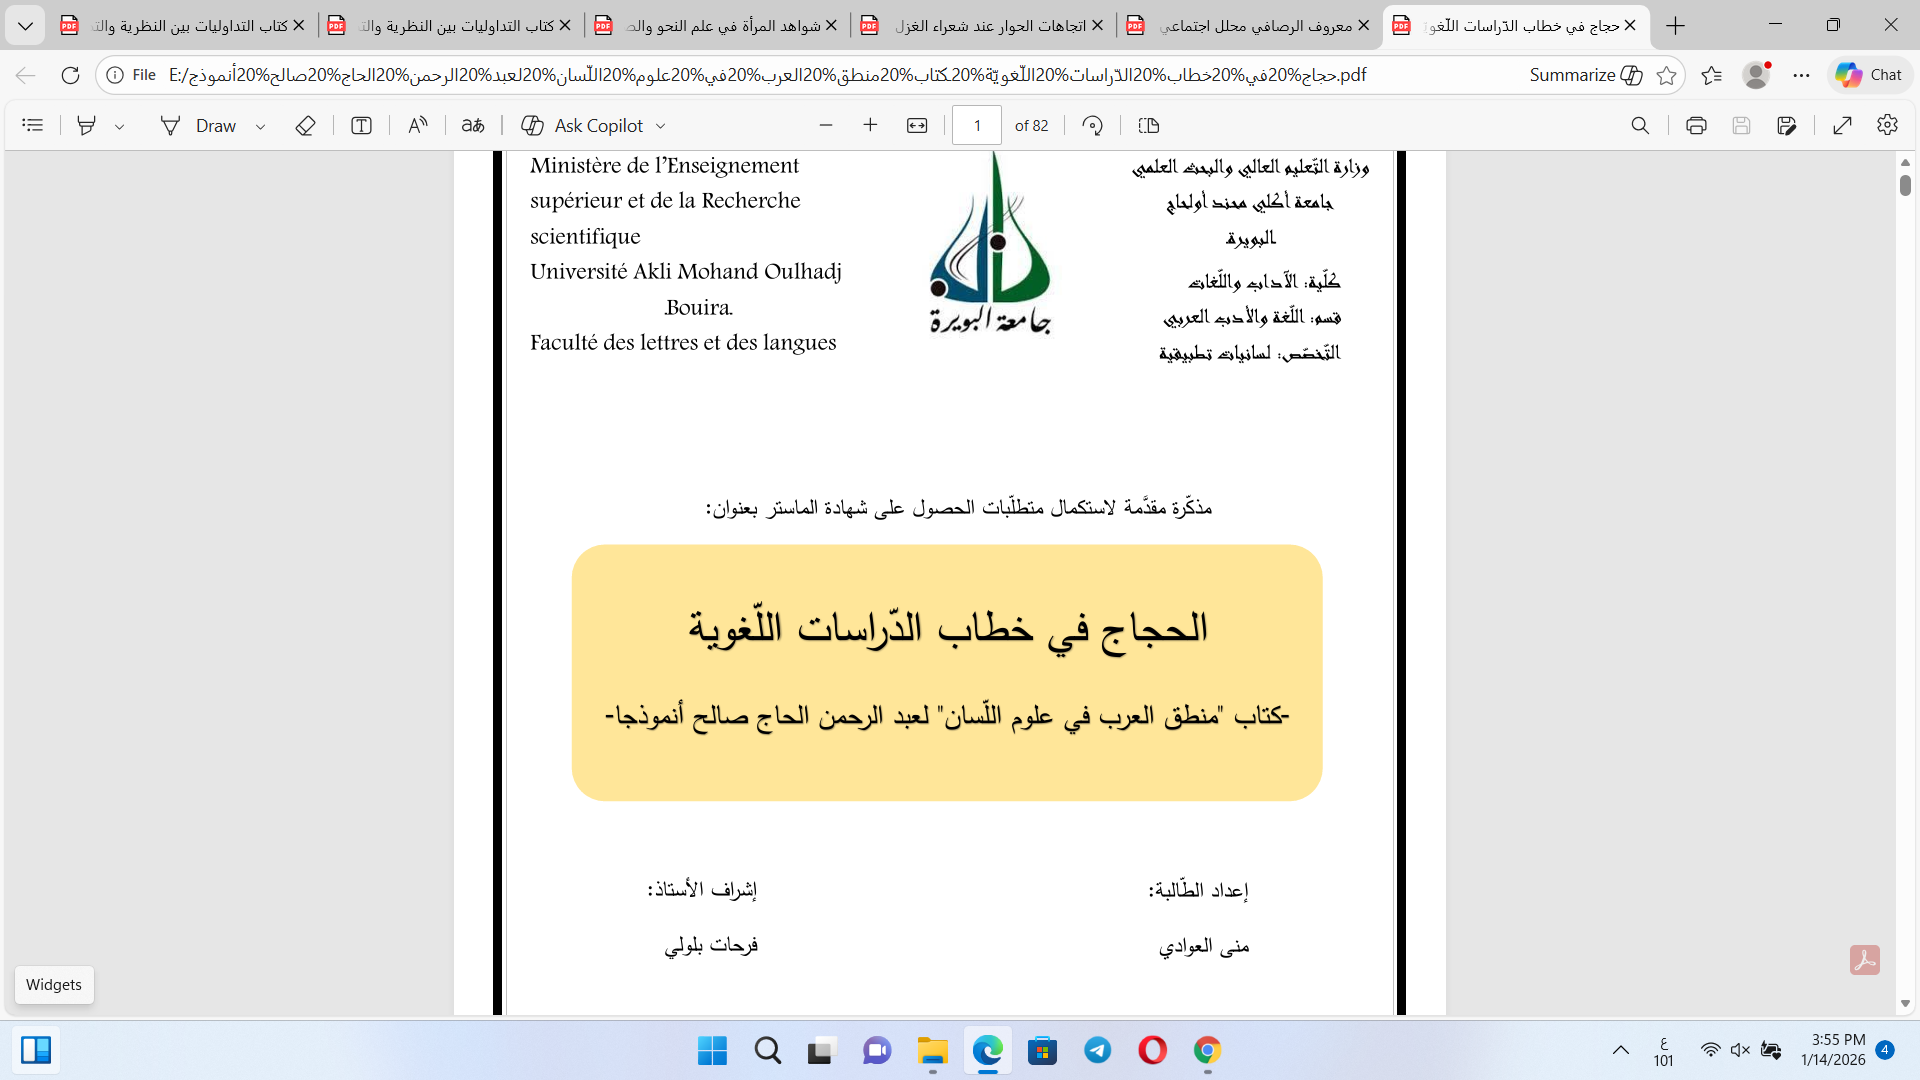Viewport: 1920px width, 1080px height.
Task: Select the active حجاج في خطاب tab
Action: [x=1515, y=25]
